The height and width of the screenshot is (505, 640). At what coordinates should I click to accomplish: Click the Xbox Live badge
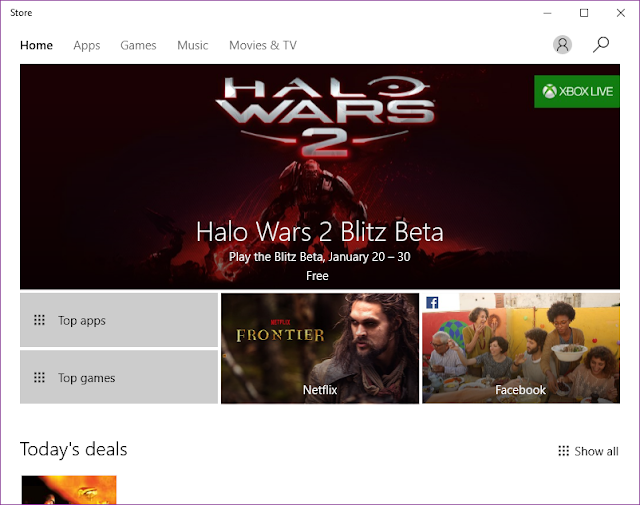[577, 91]
